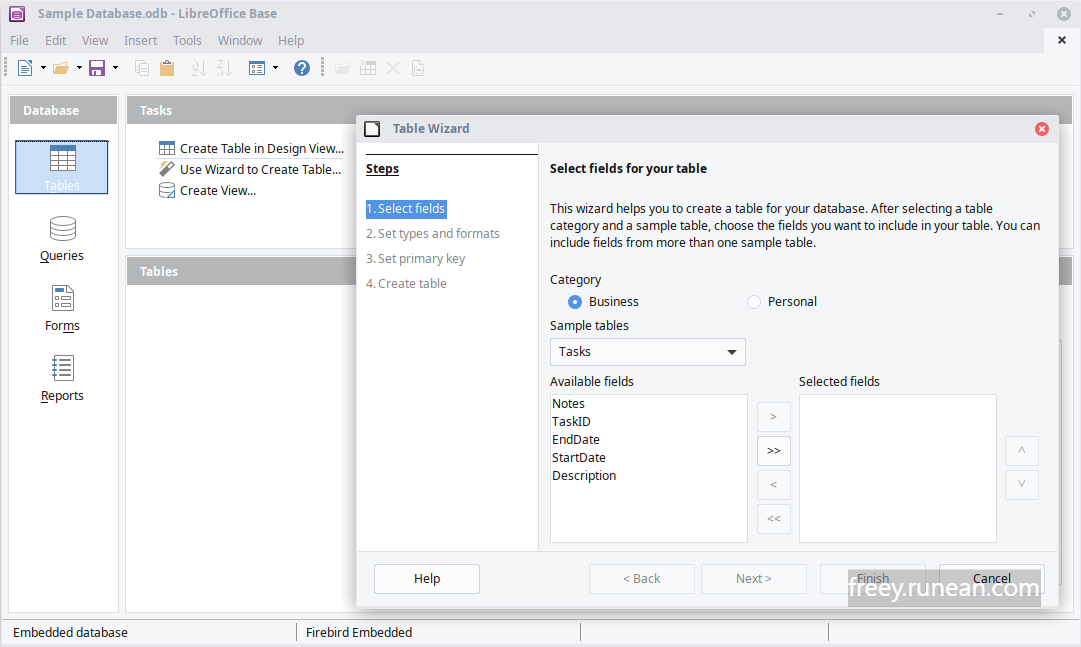Click the Delete X toolbar icon
Image resolution: width=1081 pixels, height=647 pixels.
[393, 68]
